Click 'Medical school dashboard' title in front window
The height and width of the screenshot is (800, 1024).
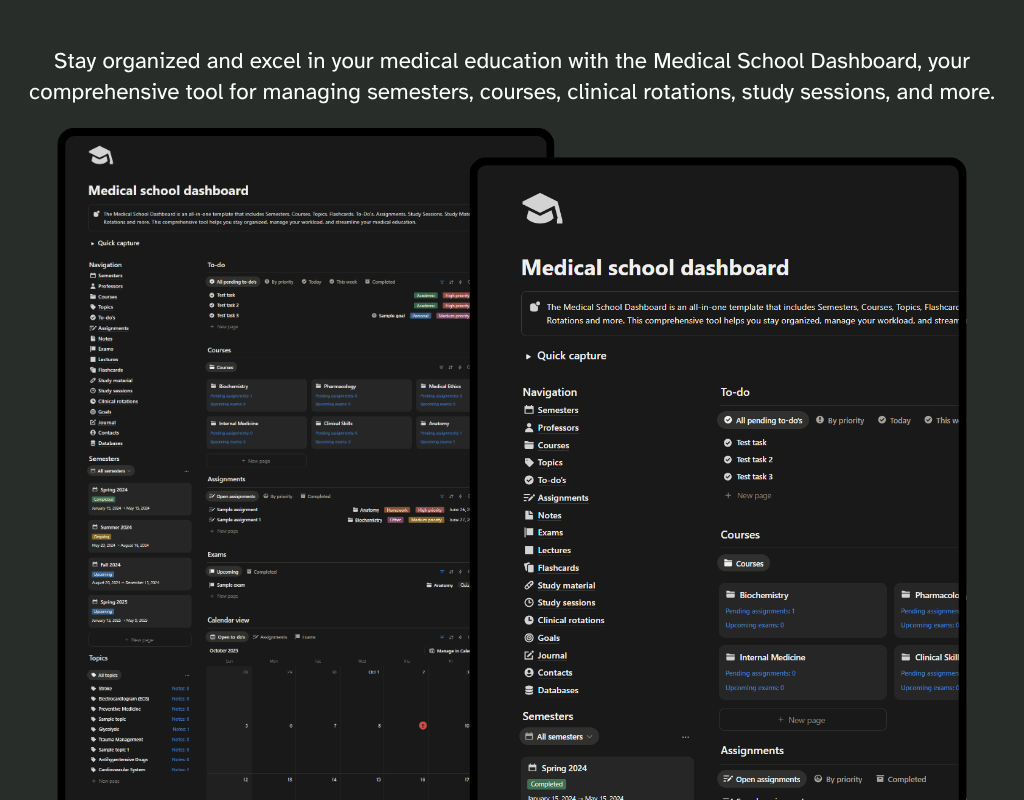(655, 268)
